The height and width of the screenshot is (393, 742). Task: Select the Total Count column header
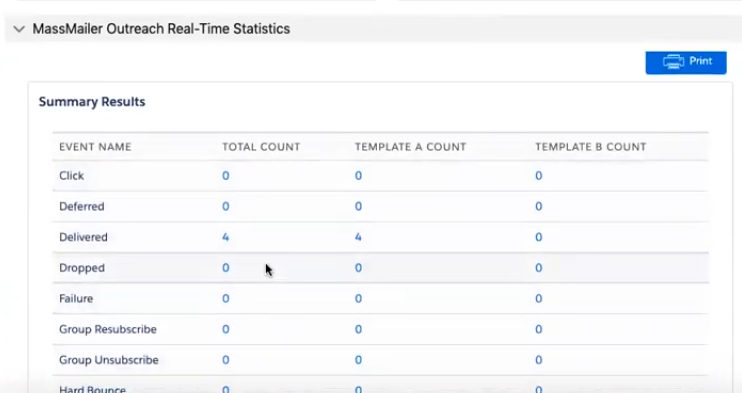(x=261, y=147)
